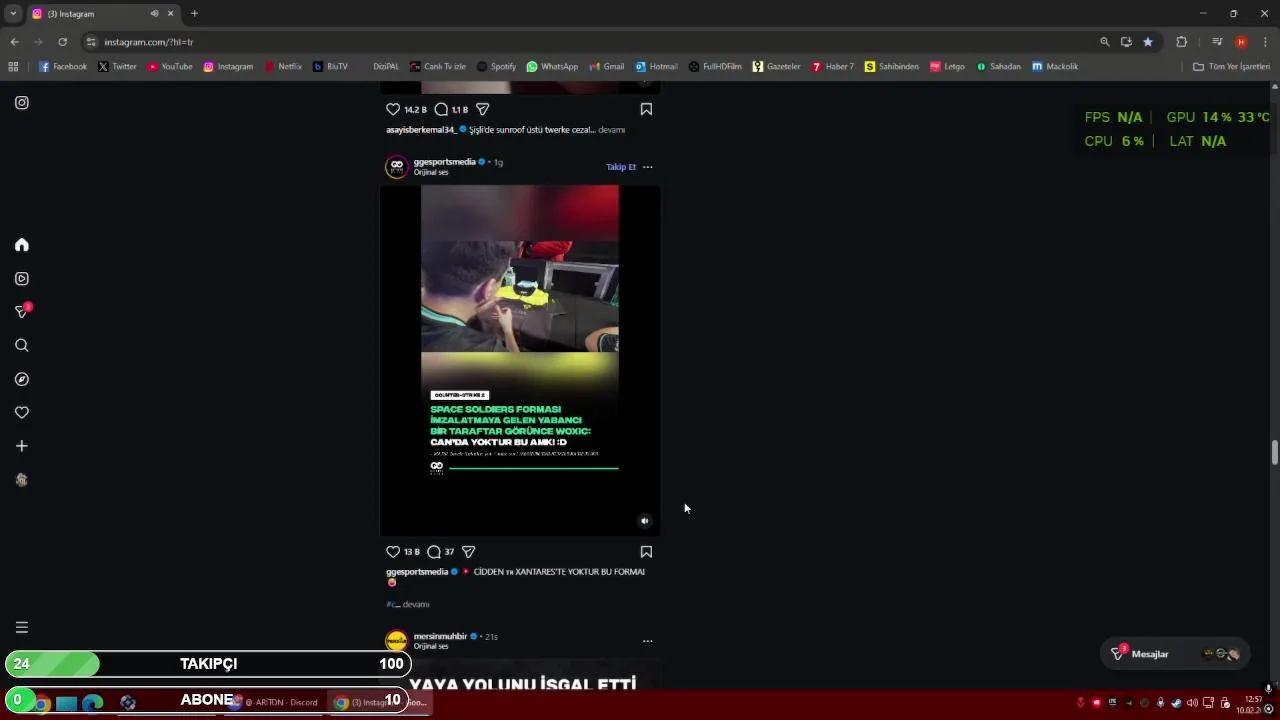Open Chrome tab search dropdown
This screenshot has height=720, width=1280.
click(13, 13)
